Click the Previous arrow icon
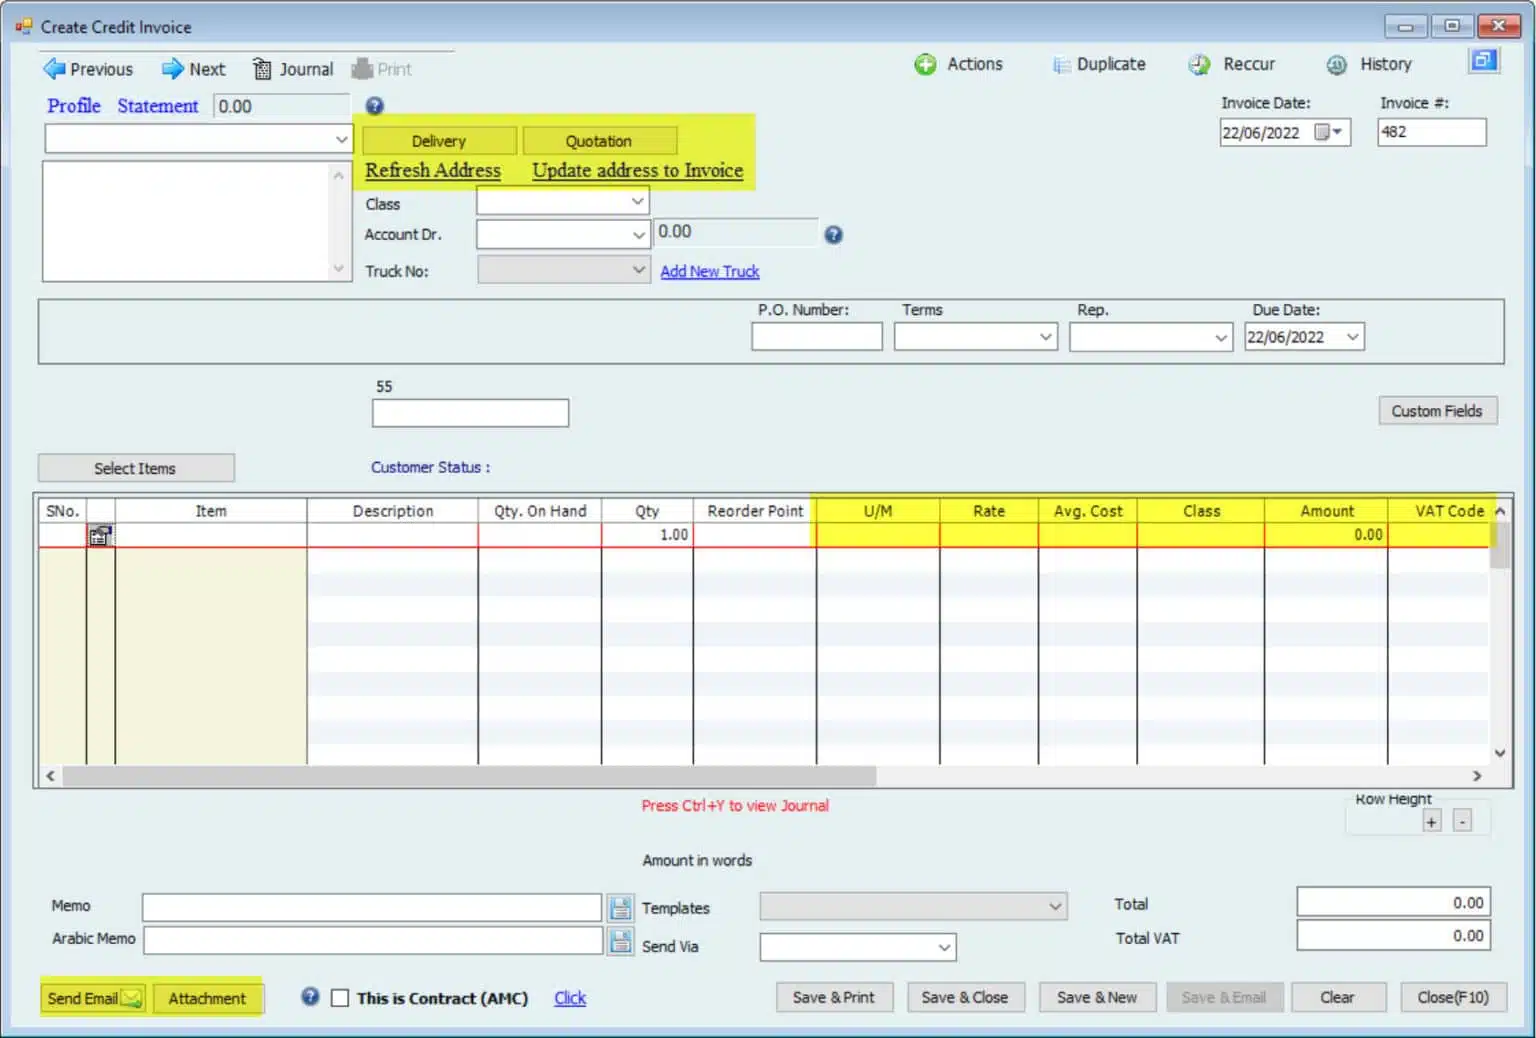 [54, 69]
